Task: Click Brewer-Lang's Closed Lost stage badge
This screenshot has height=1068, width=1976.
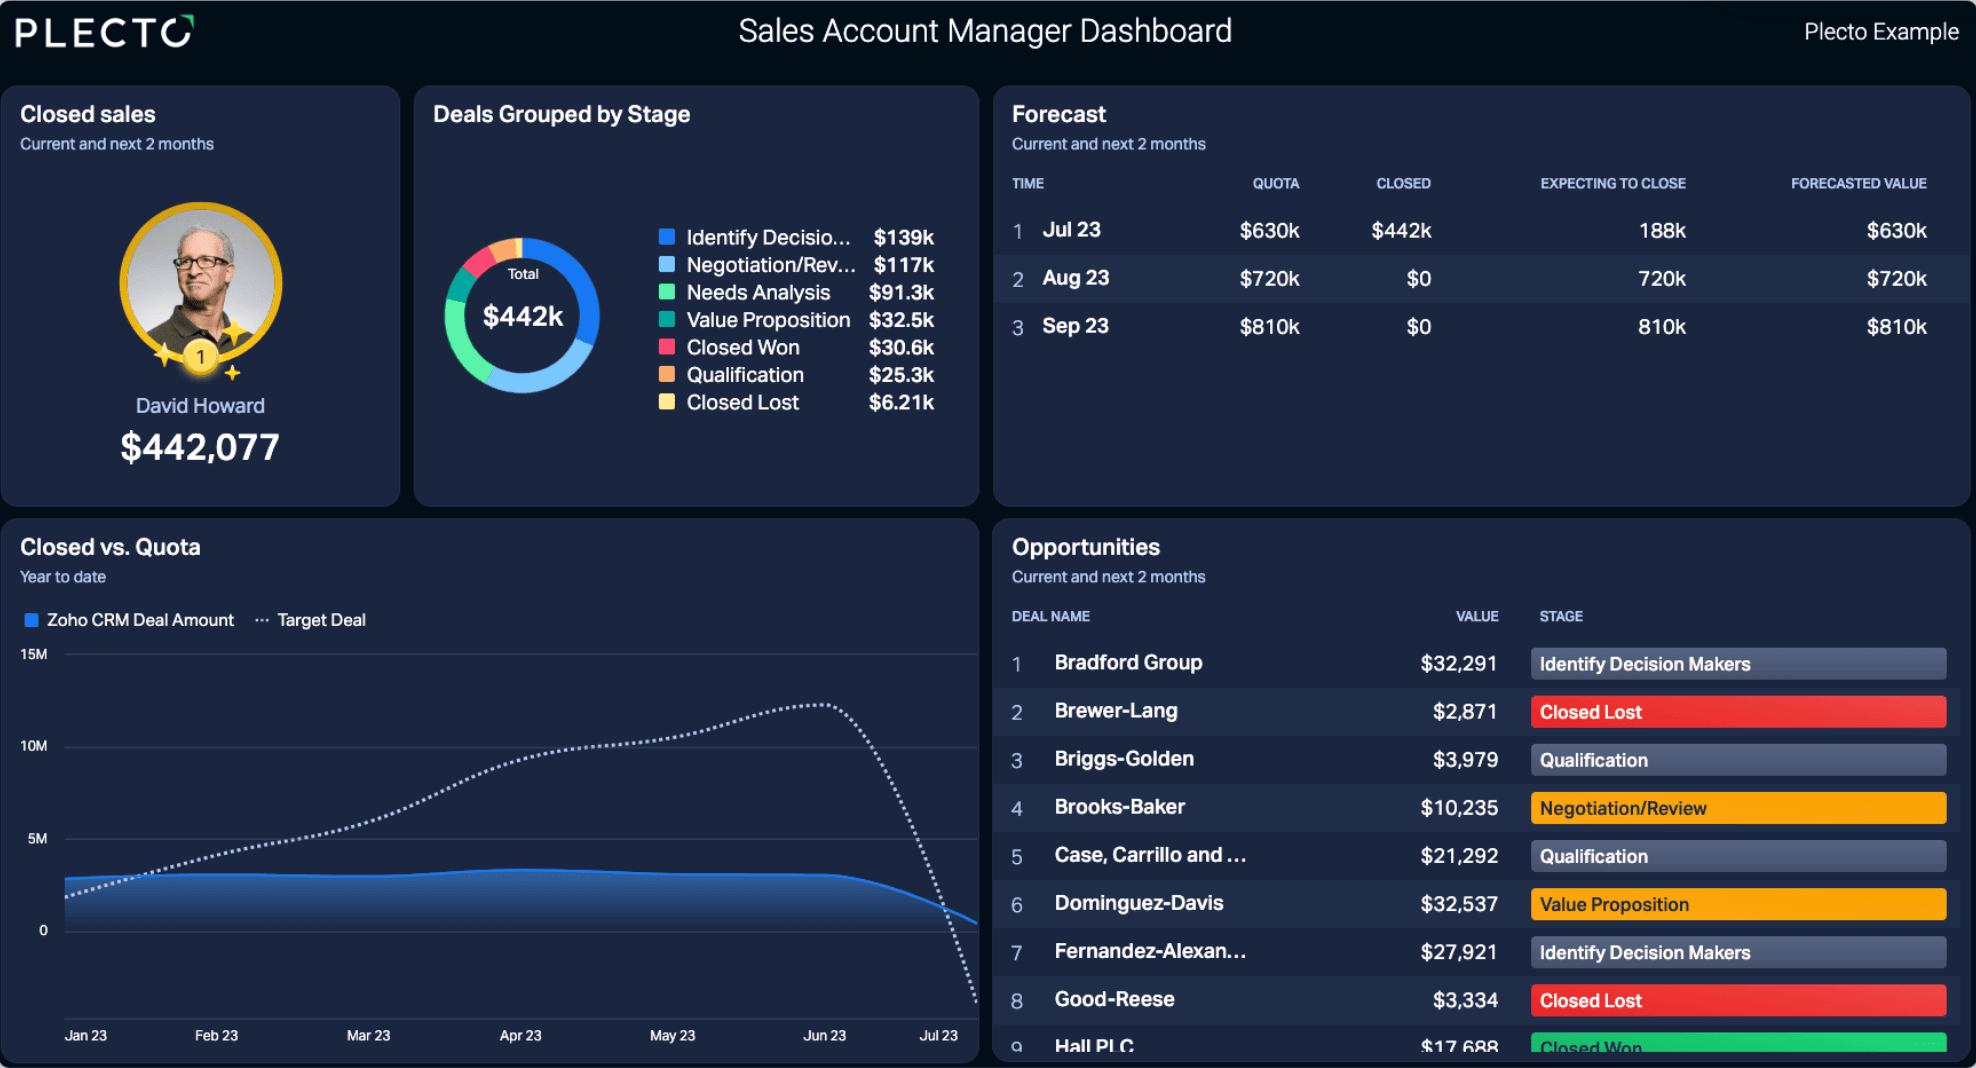Action: 1738,712
